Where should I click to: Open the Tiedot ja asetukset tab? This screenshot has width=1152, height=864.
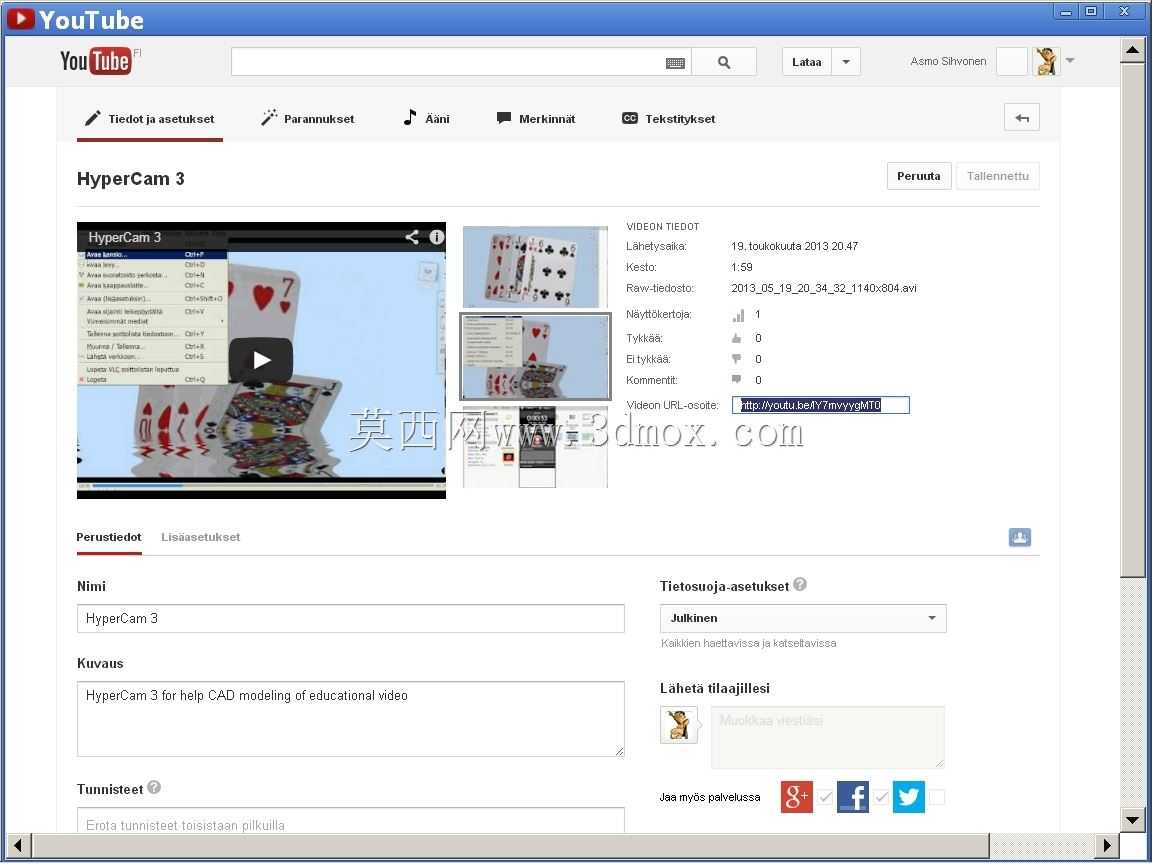tap(150, 119)
